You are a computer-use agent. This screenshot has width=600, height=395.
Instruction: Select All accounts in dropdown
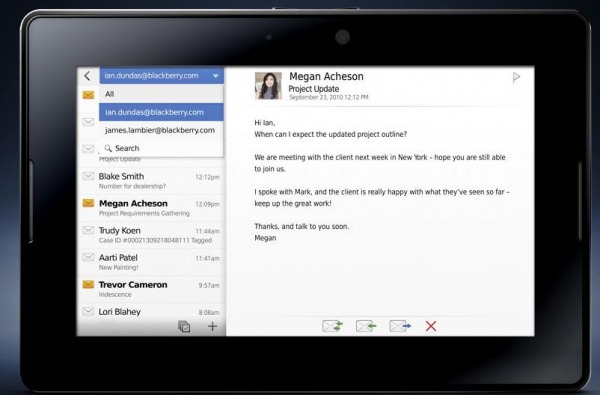click(161, 94)
